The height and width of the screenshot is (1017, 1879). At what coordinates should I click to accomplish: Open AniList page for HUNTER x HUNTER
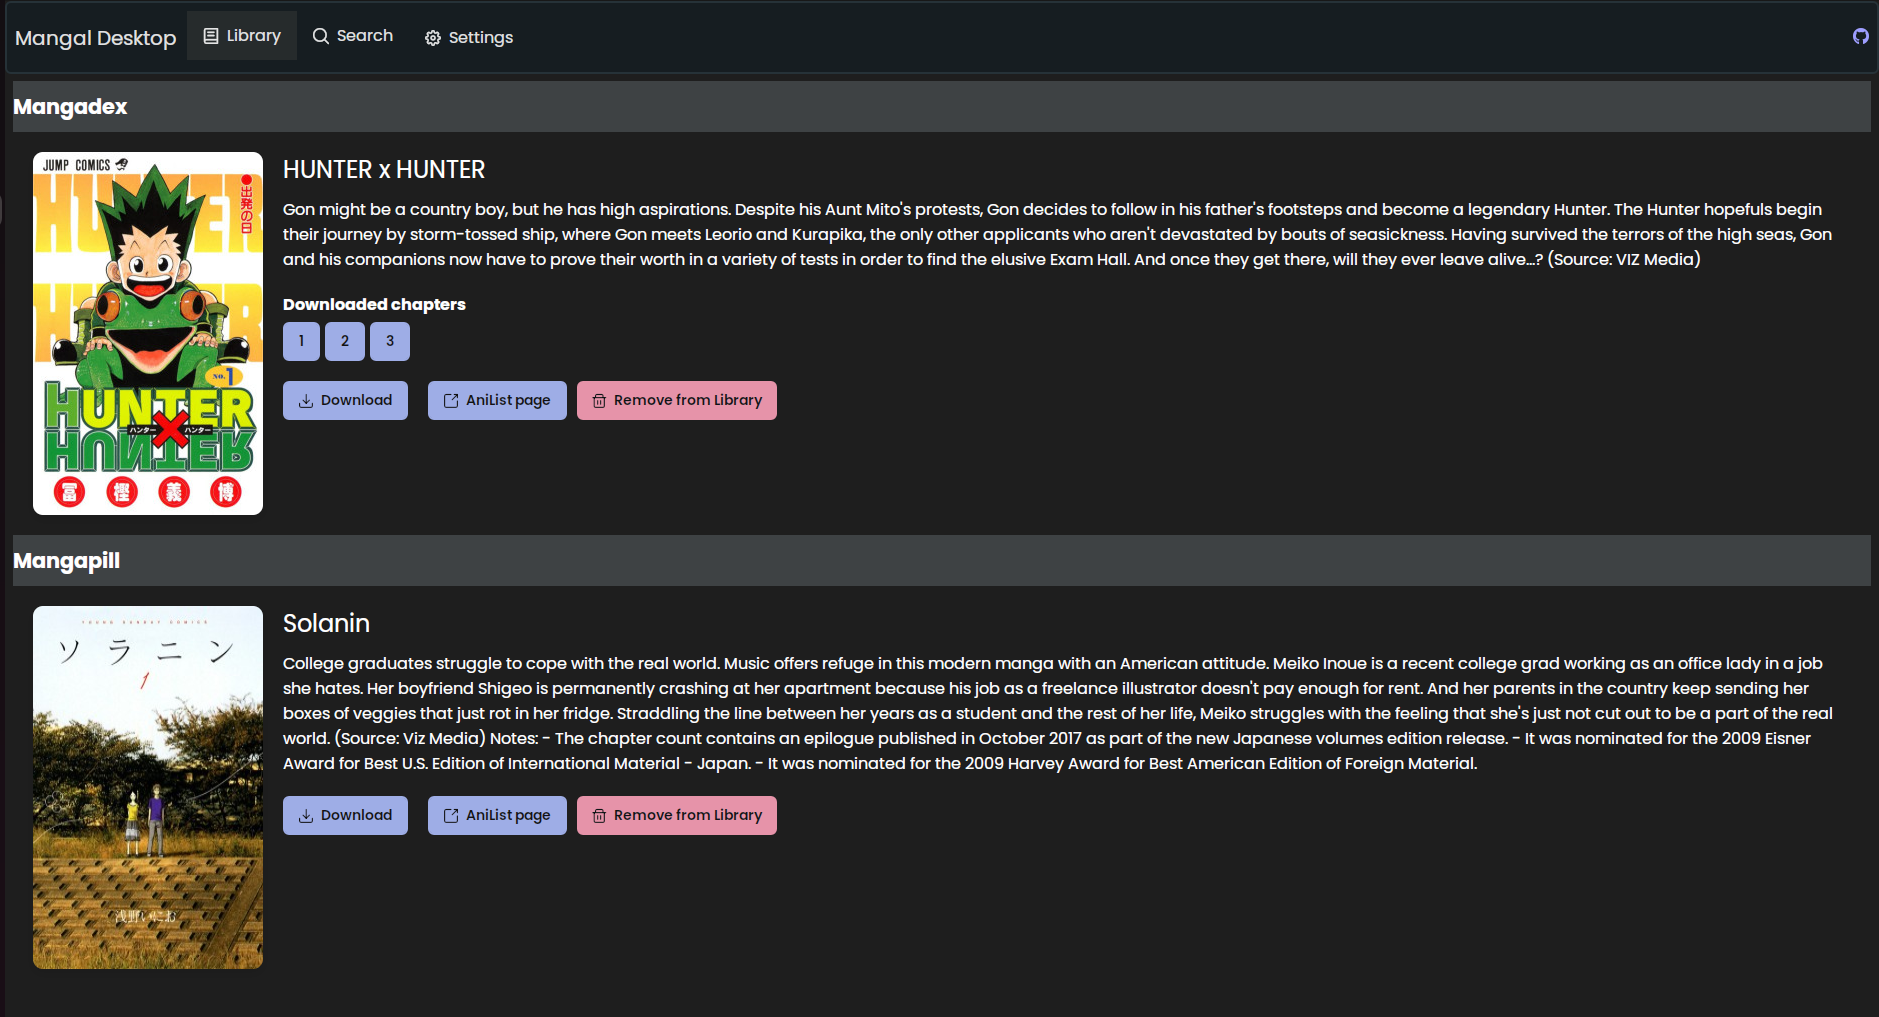tap(497, 400)
